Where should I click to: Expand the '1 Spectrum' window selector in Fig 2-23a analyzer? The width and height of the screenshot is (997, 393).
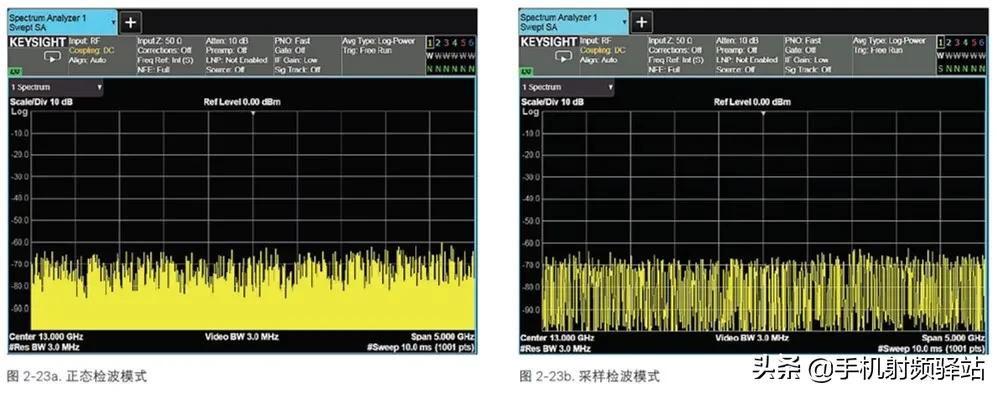coord(56,87)
